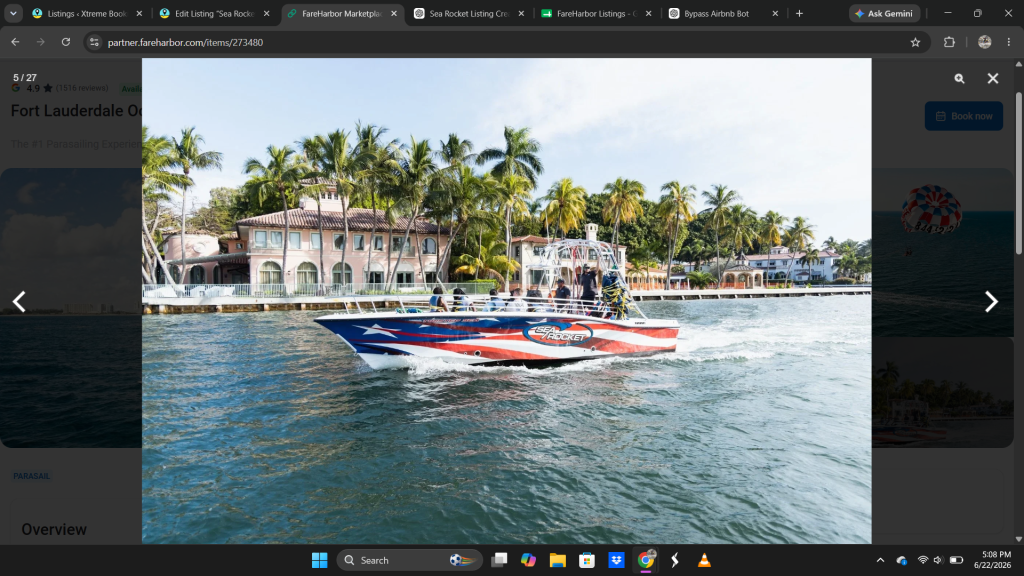Show hidden system tray icons
The width and height of the screenshot is (1024, 576).
pyautogui.click(x=880, y=560)
